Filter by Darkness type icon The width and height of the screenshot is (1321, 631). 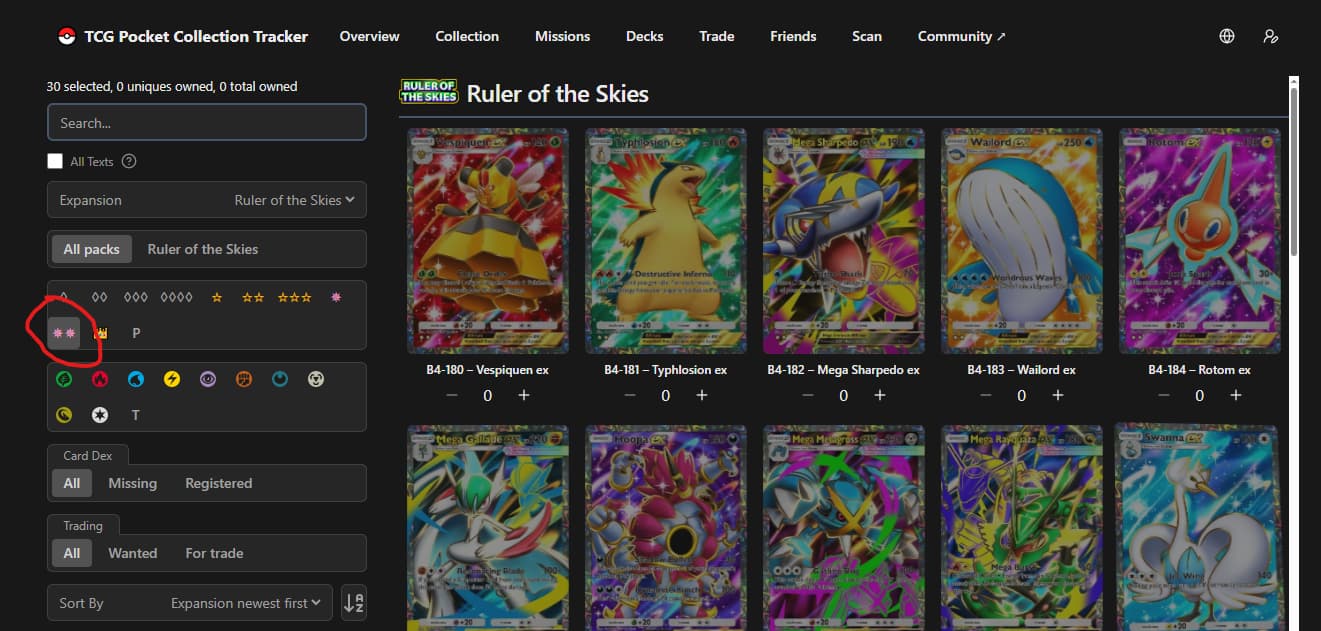click(280, 379)
